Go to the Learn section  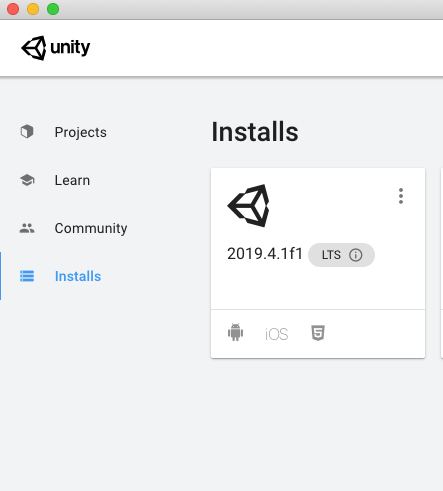tap(72, 180)
